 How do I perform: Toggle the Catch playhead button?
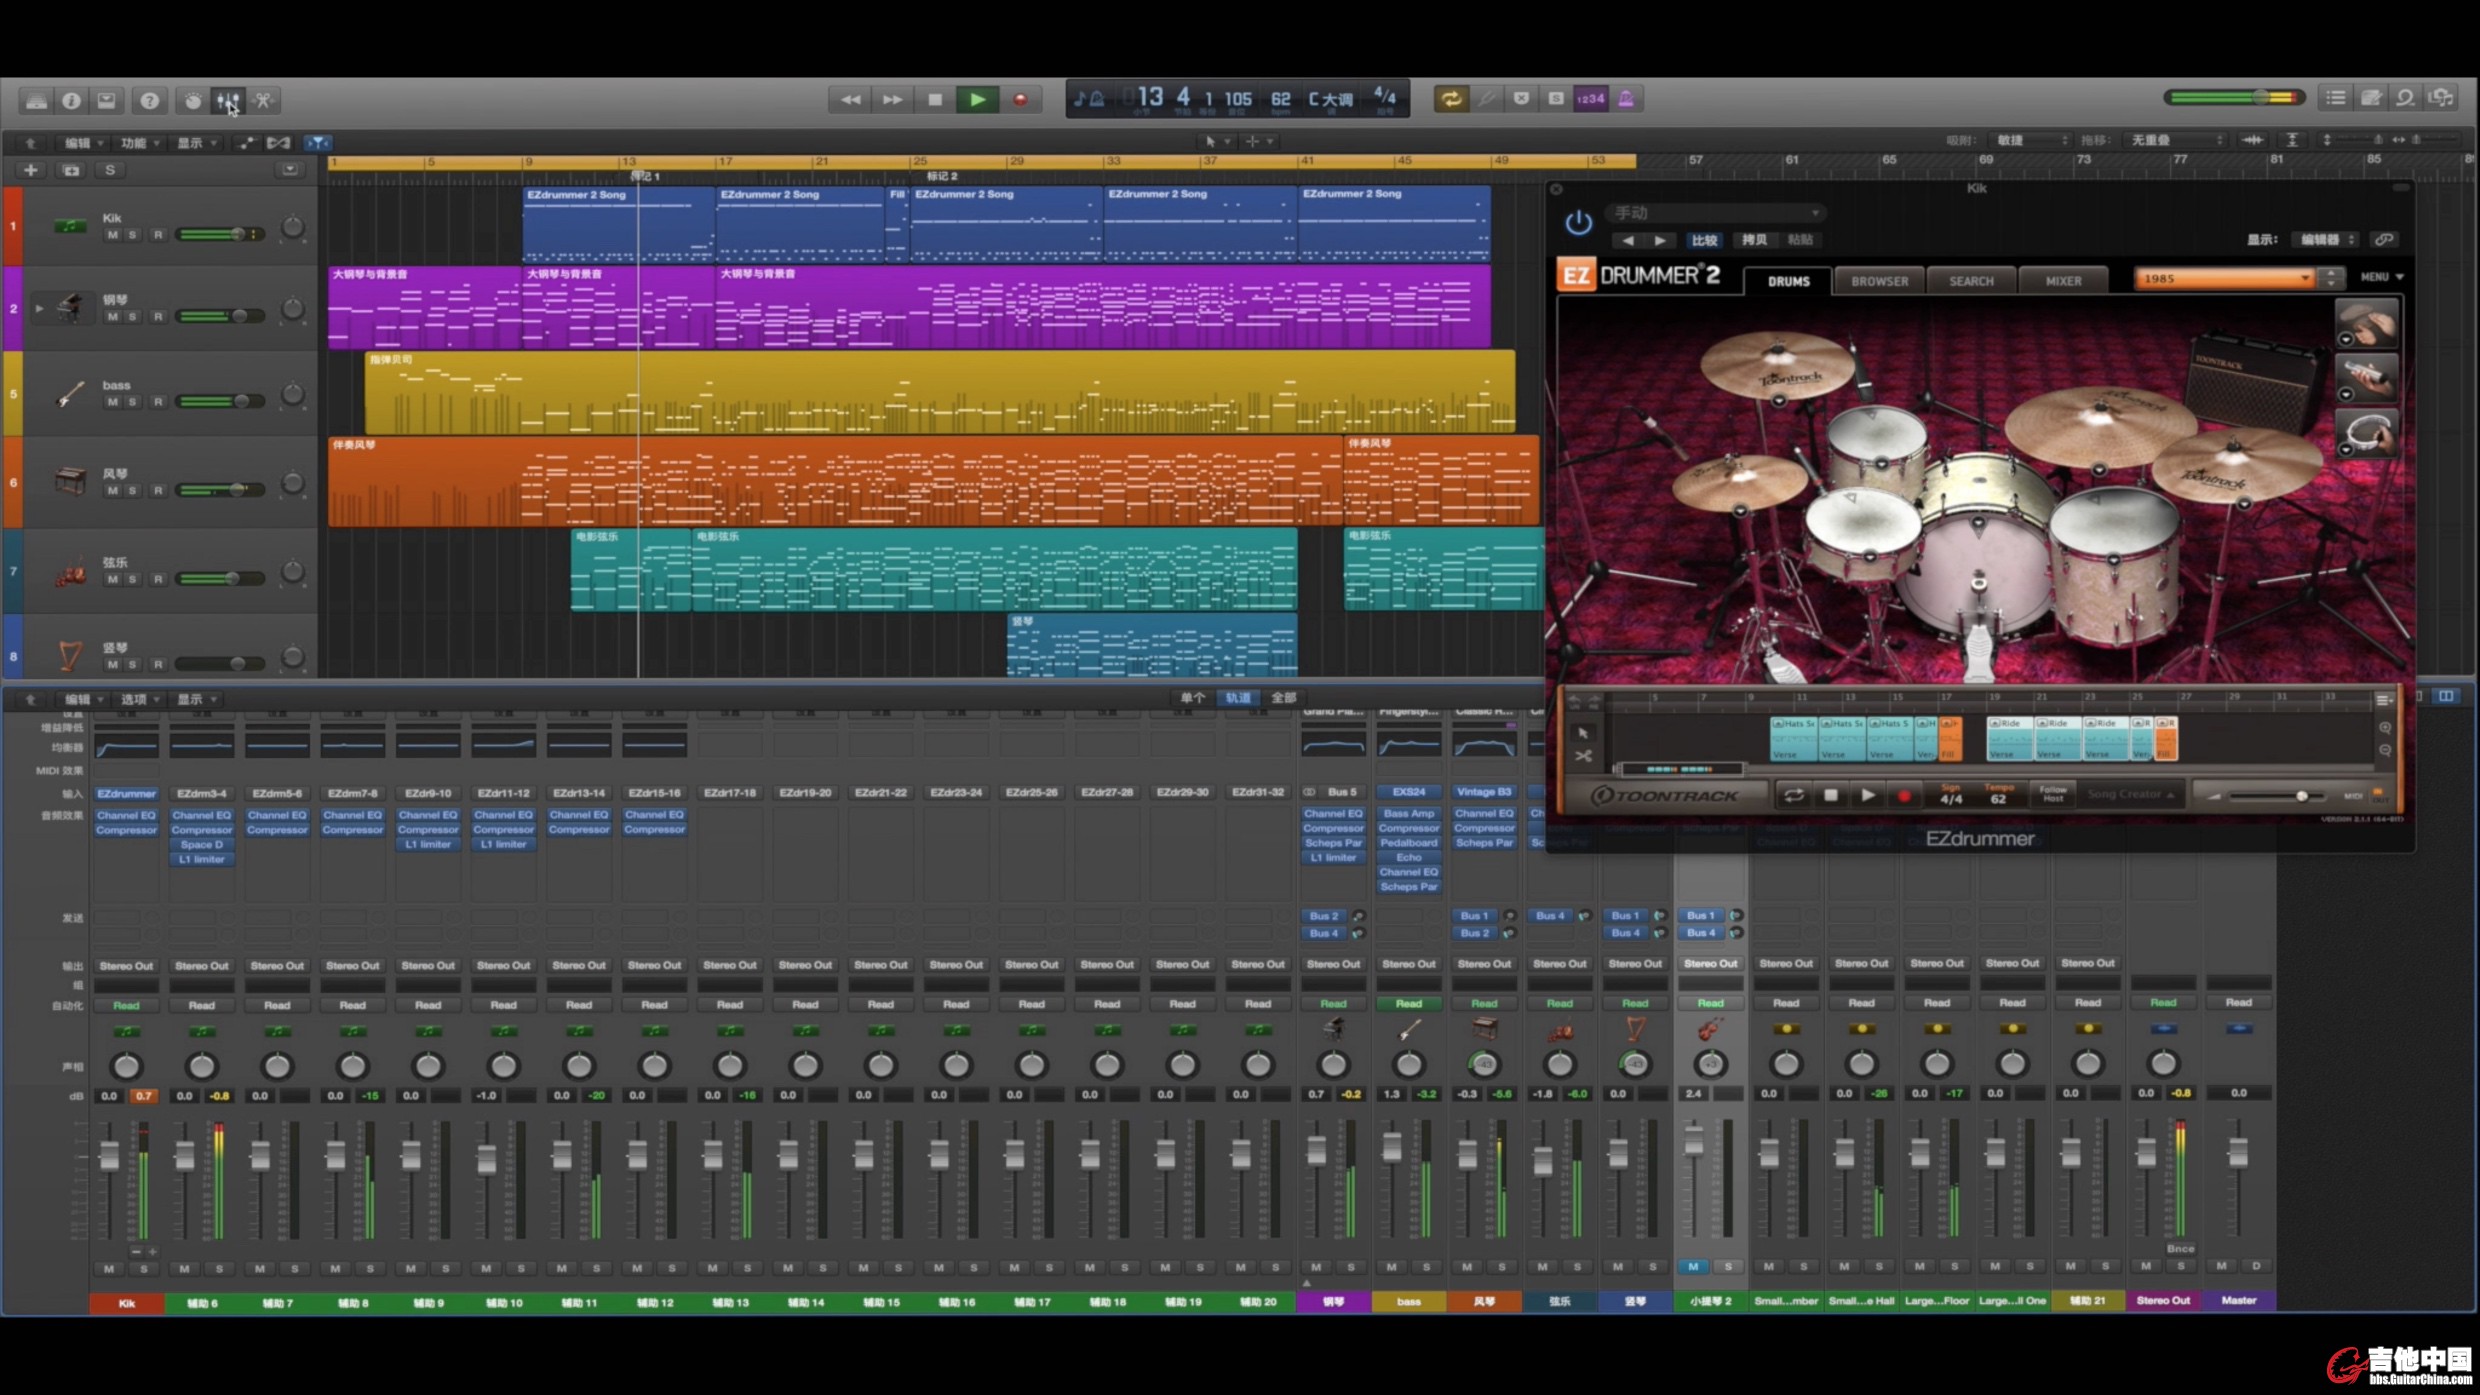pos(317,143)
